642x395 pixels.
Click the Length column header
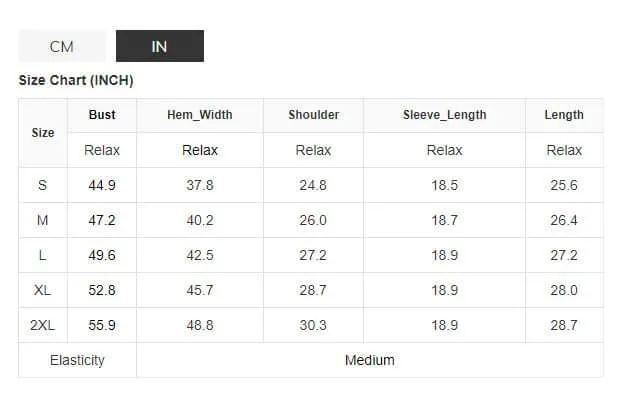click(x=564, y=115)
